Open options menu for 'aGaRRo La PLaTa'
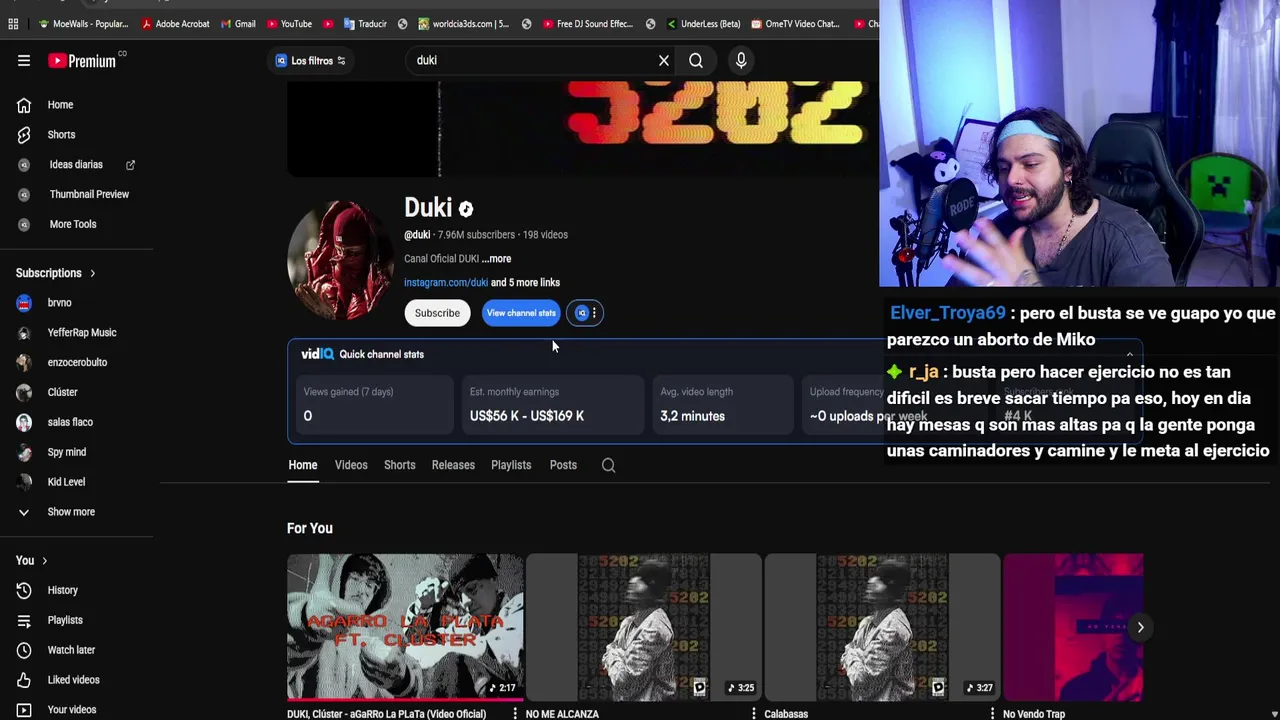The height and width of the screenshot is (720, 1280). [x=515, y=713]
